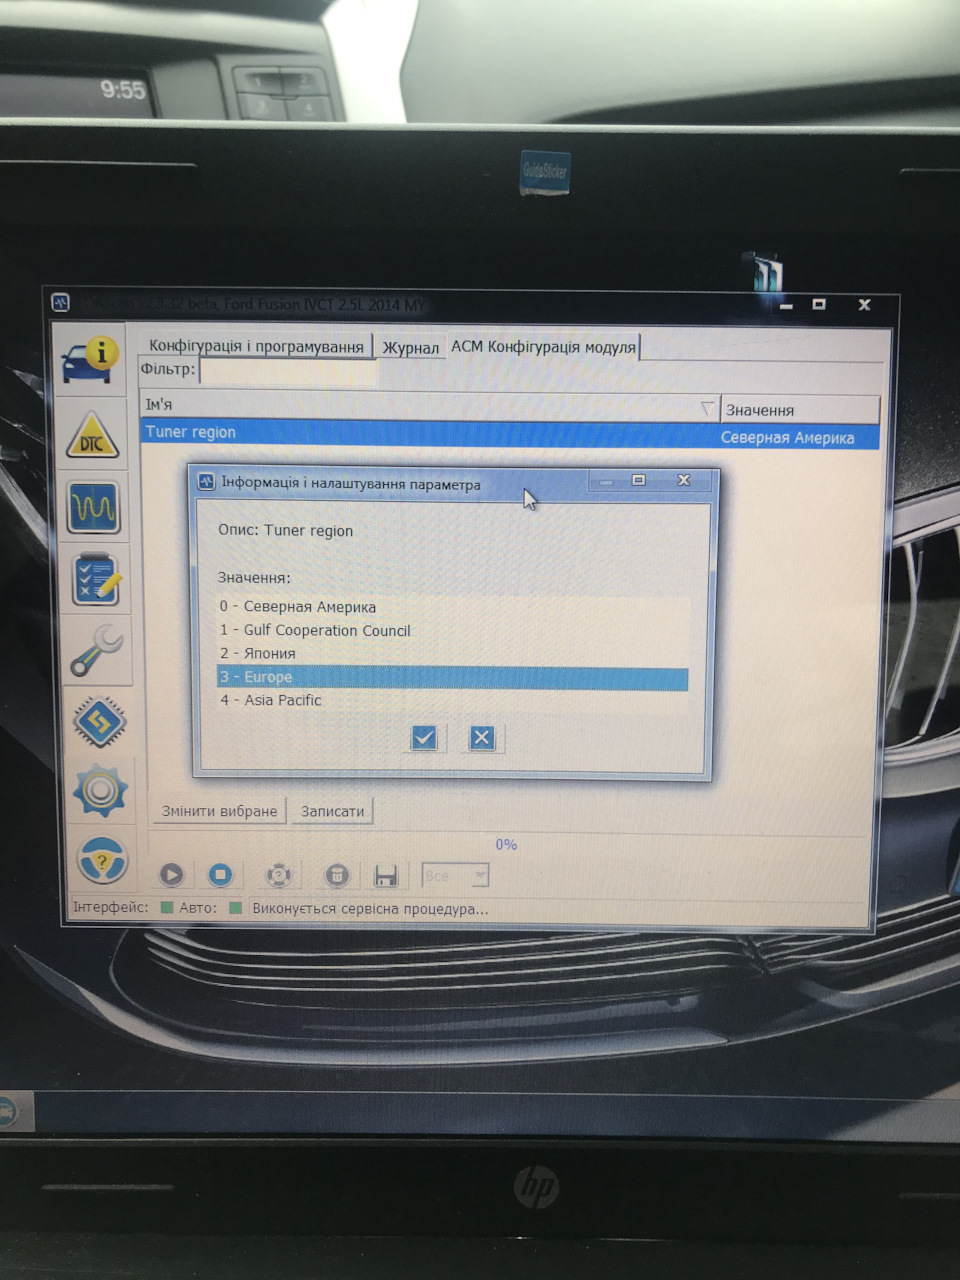Close the parameter settings dialog
Image resolution: width=960 pixels, height=1280 pixels.
pos(684,480)
